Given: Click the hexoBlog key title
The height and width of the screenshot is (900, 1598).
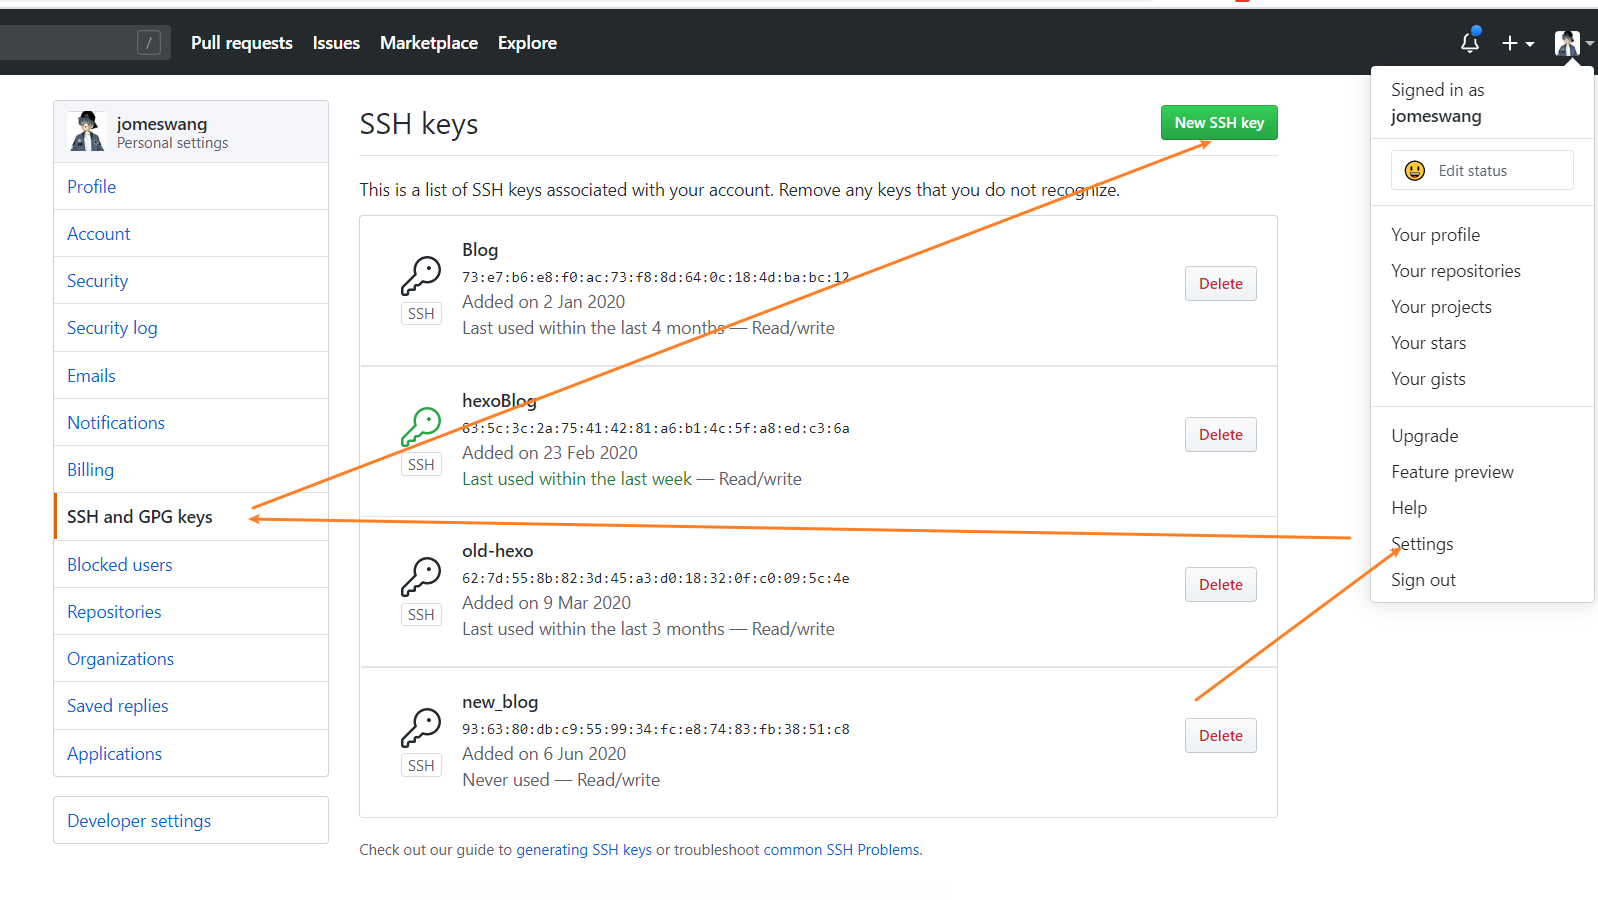Looking at the screenshot, I should point(499,401).
